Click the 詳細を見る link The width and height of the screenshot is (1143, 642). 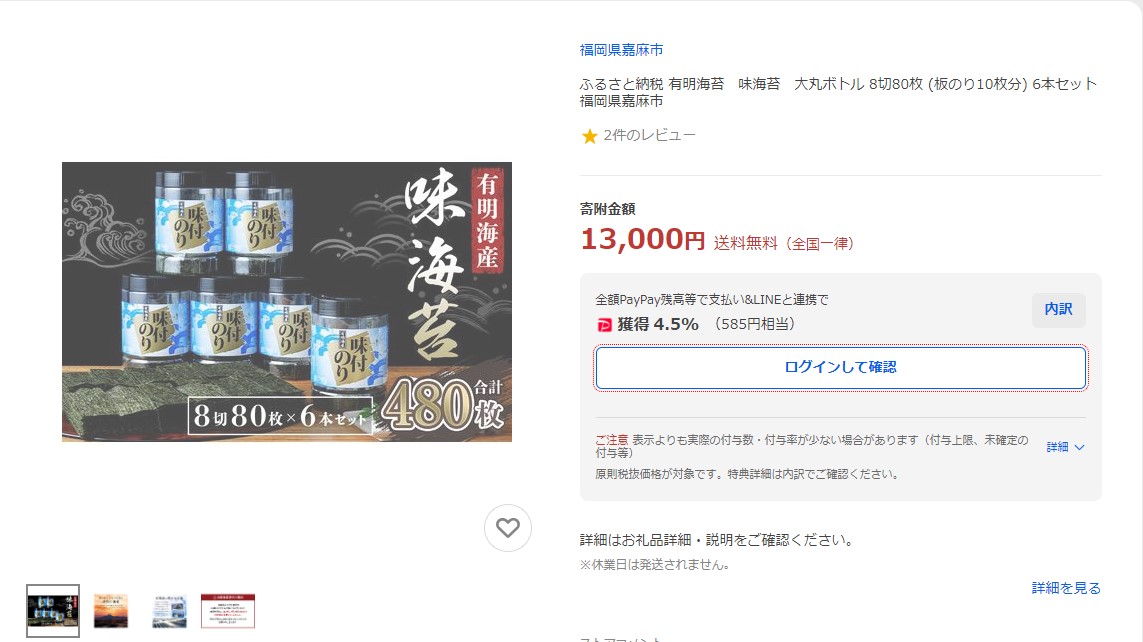tap(1066, 587)
